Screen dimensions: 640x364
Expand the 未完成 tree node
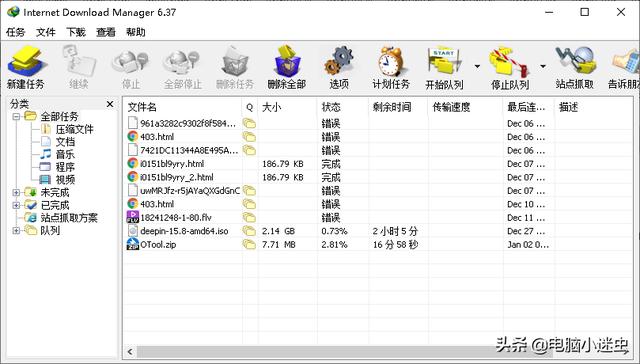(x=16, y=193)
